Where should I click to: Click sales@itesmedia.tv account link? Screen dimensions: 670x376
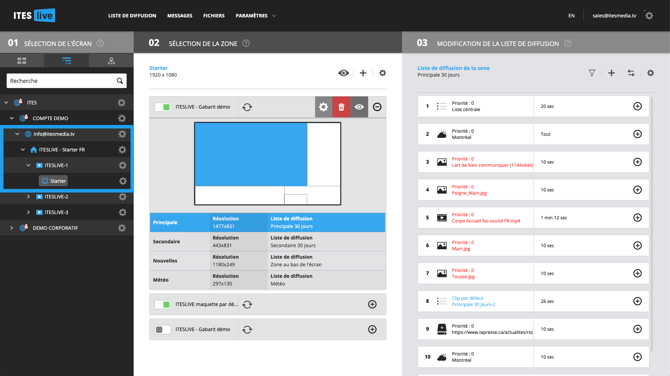(614, 16)
